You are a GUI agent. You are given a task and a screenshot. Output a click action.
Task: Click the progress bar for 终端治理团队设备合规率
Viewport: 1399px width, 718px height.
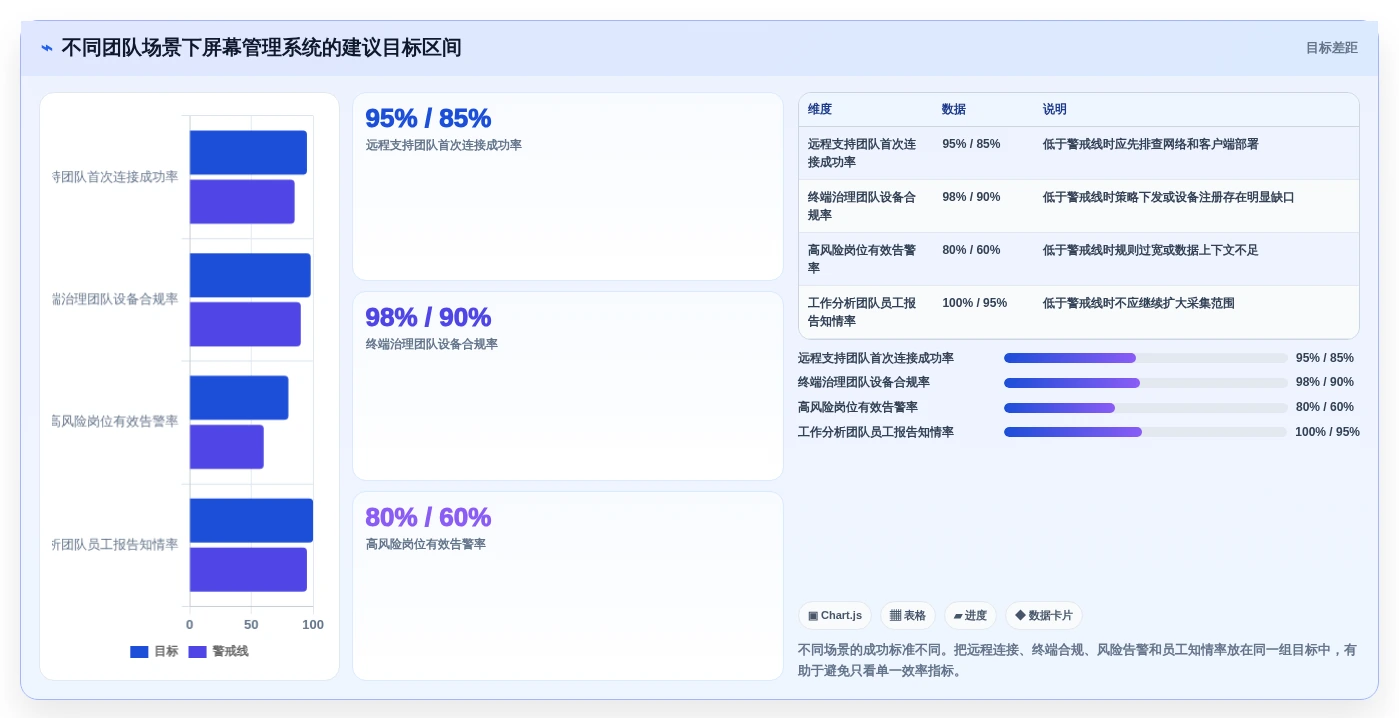pos(1146,383)
